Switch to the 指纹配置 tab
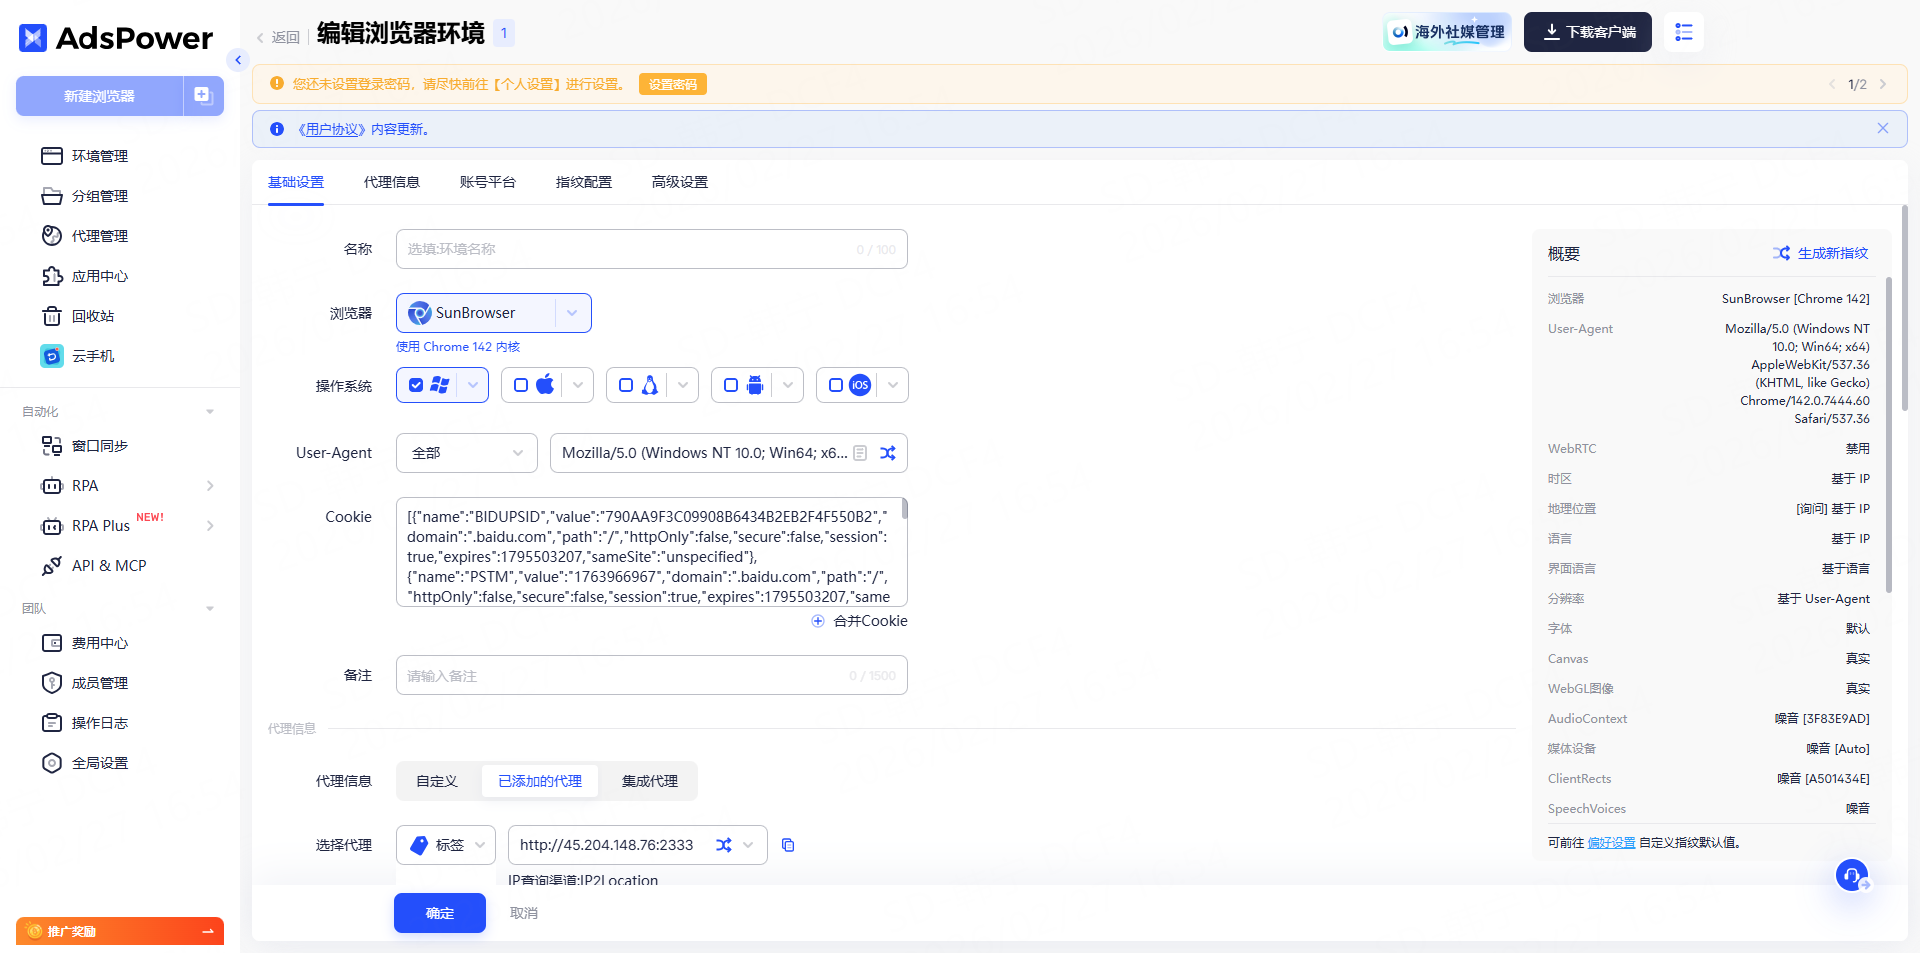 coord(584,182)
